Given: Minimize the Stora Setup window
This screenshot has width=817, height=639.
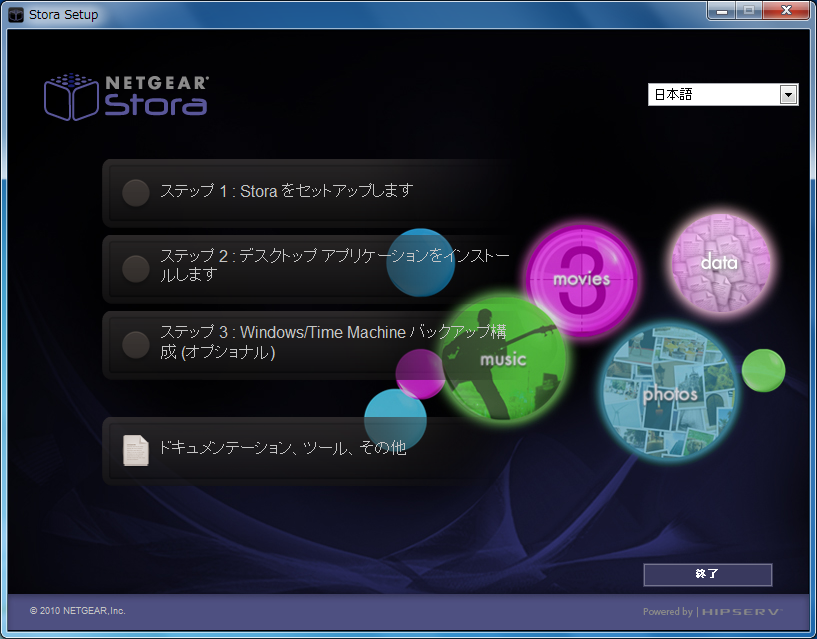Looking at the screenshot, I should pyautogui.click(x=722, y=12).
